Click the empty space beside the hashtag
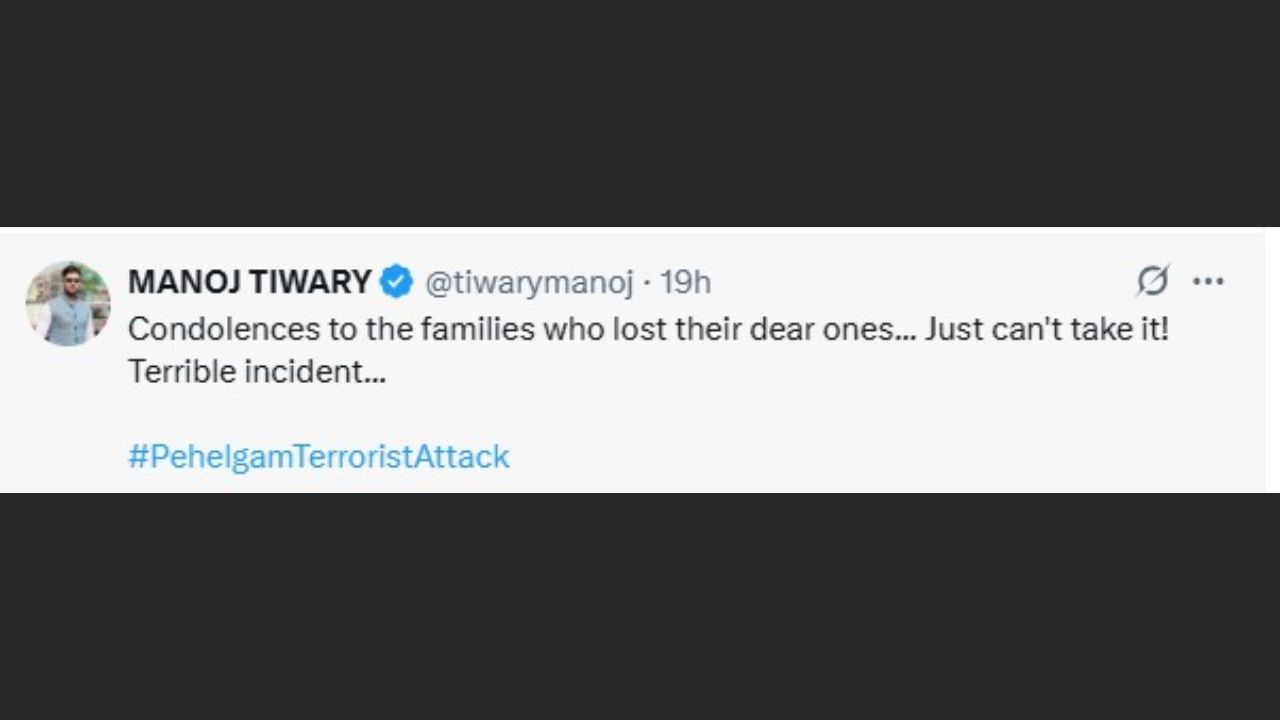The height and width of the screenshot is (720, 1280). click(x=850, y=457)
